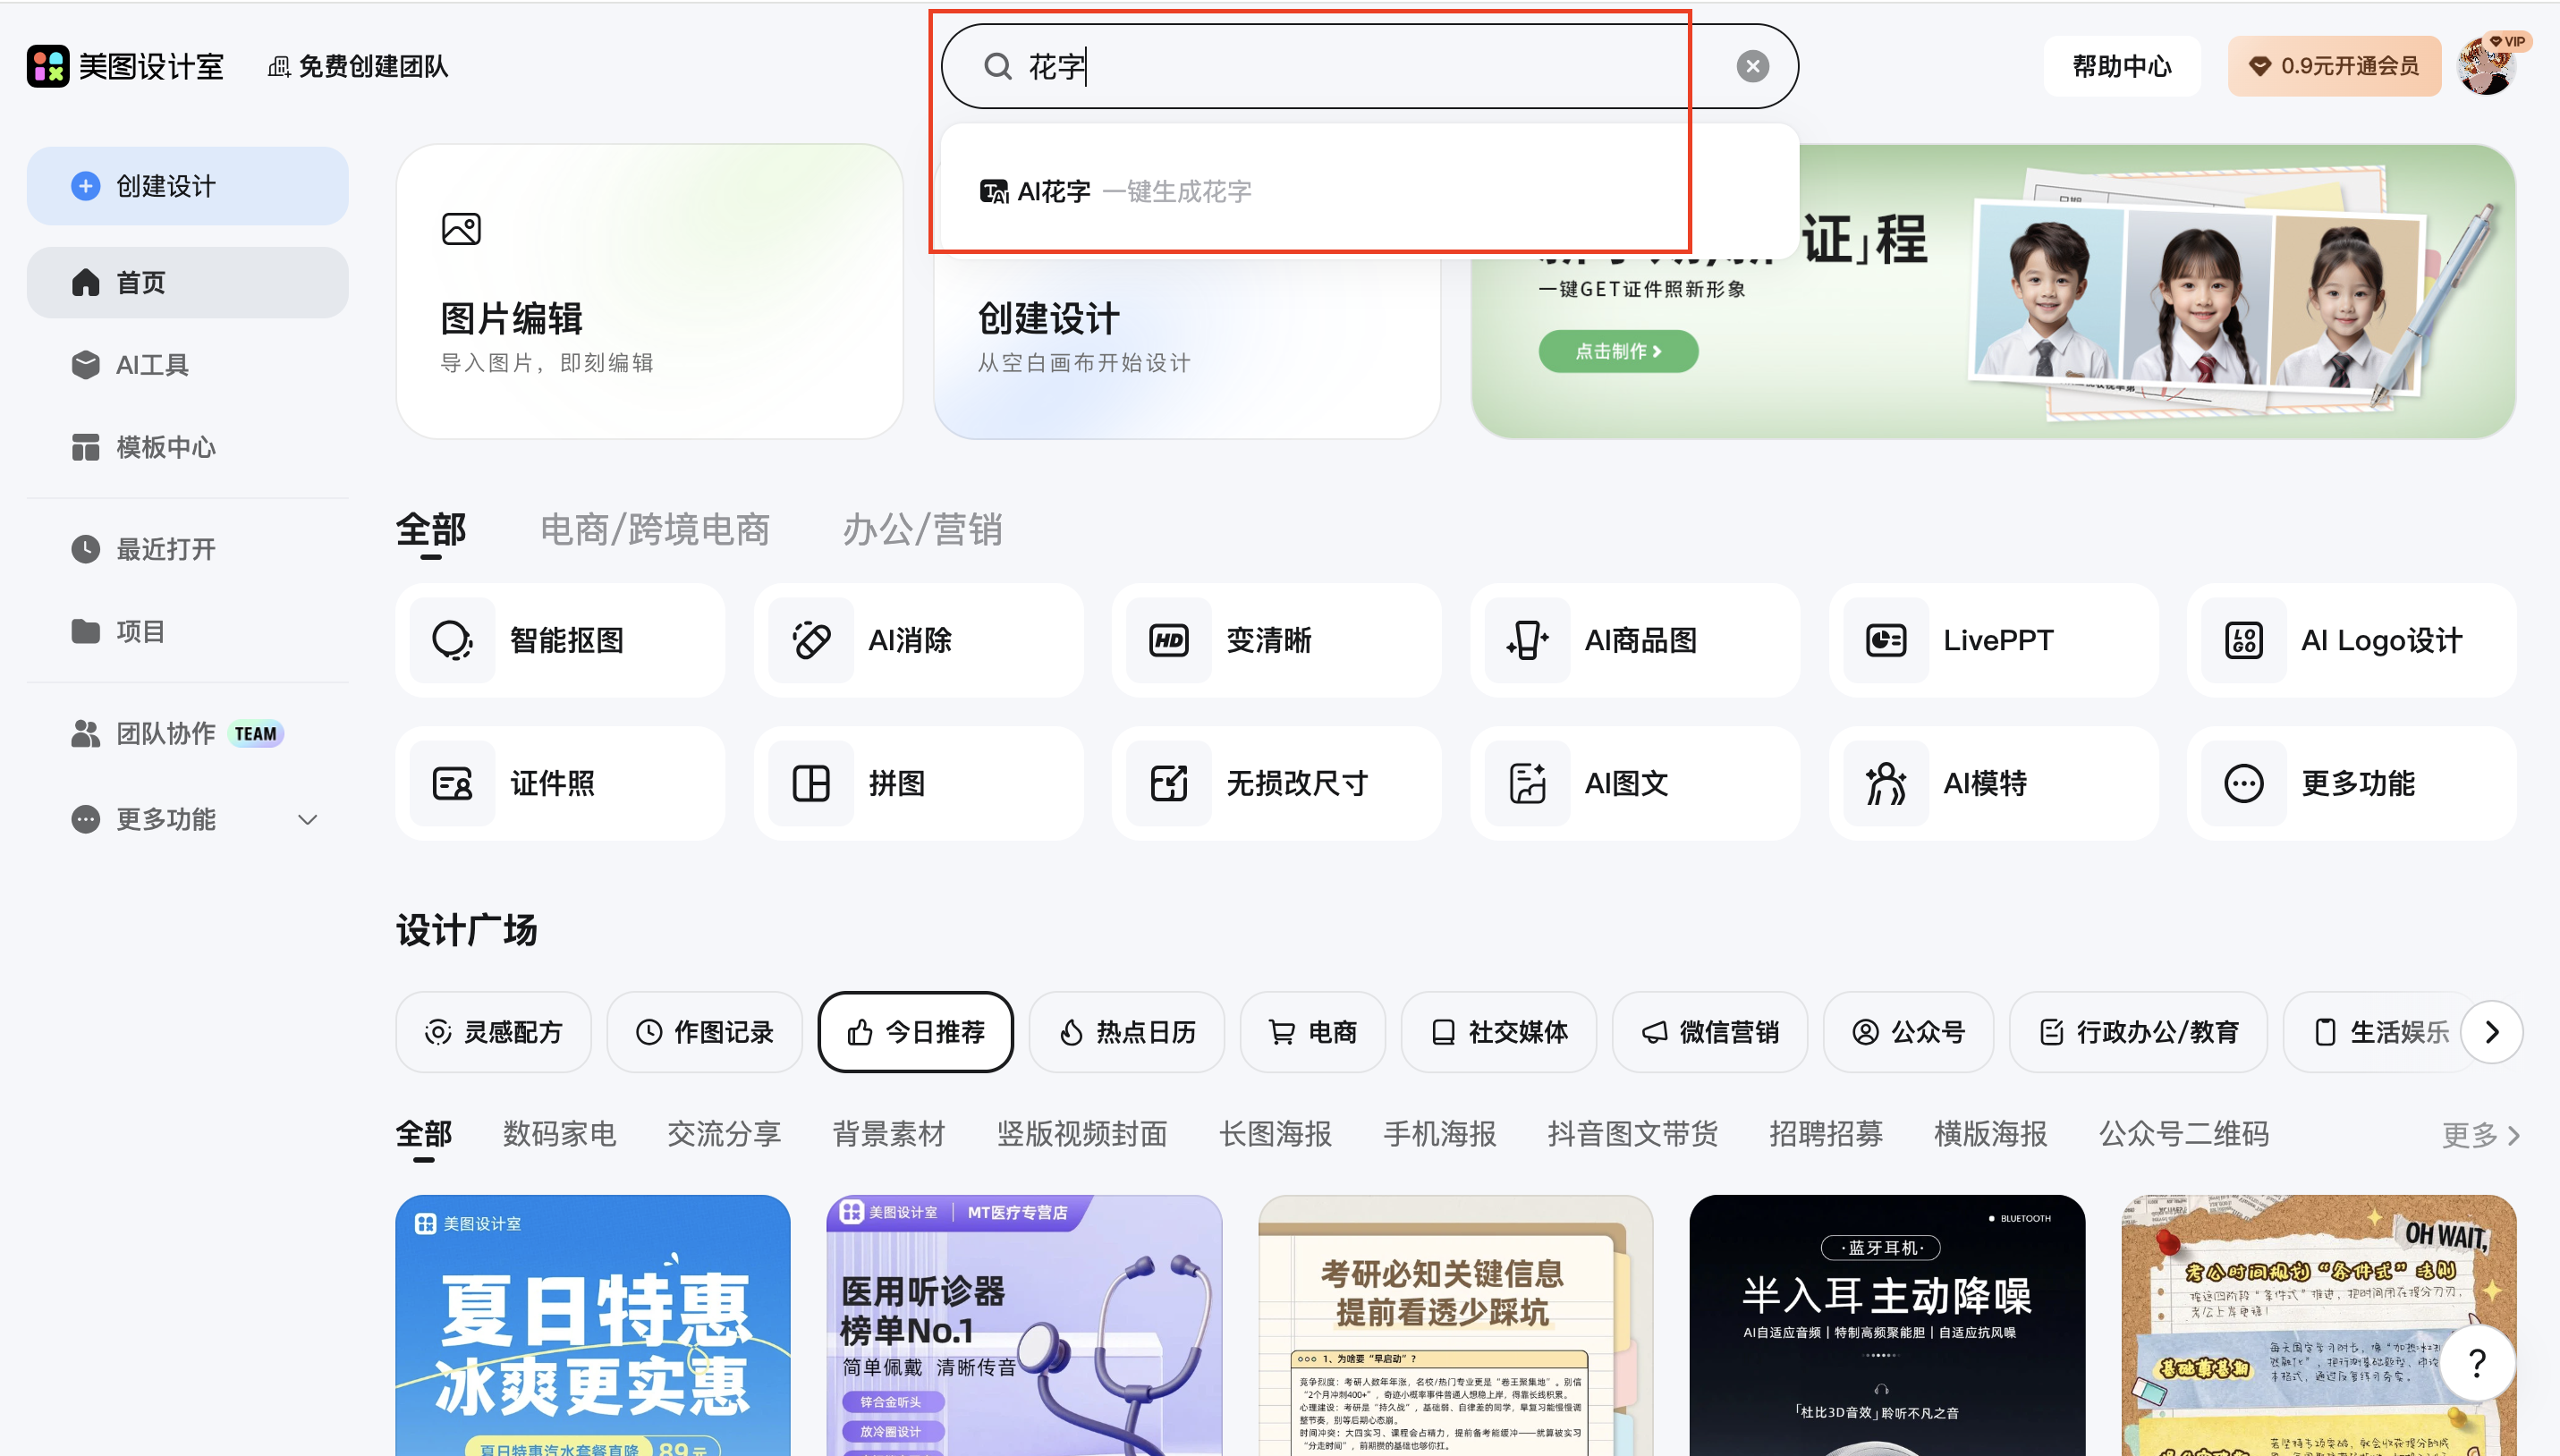Select 灵感配方 chip
Image resolution: width=2560 pixels, height=1456 pixels.
[x=494, y=1032]
